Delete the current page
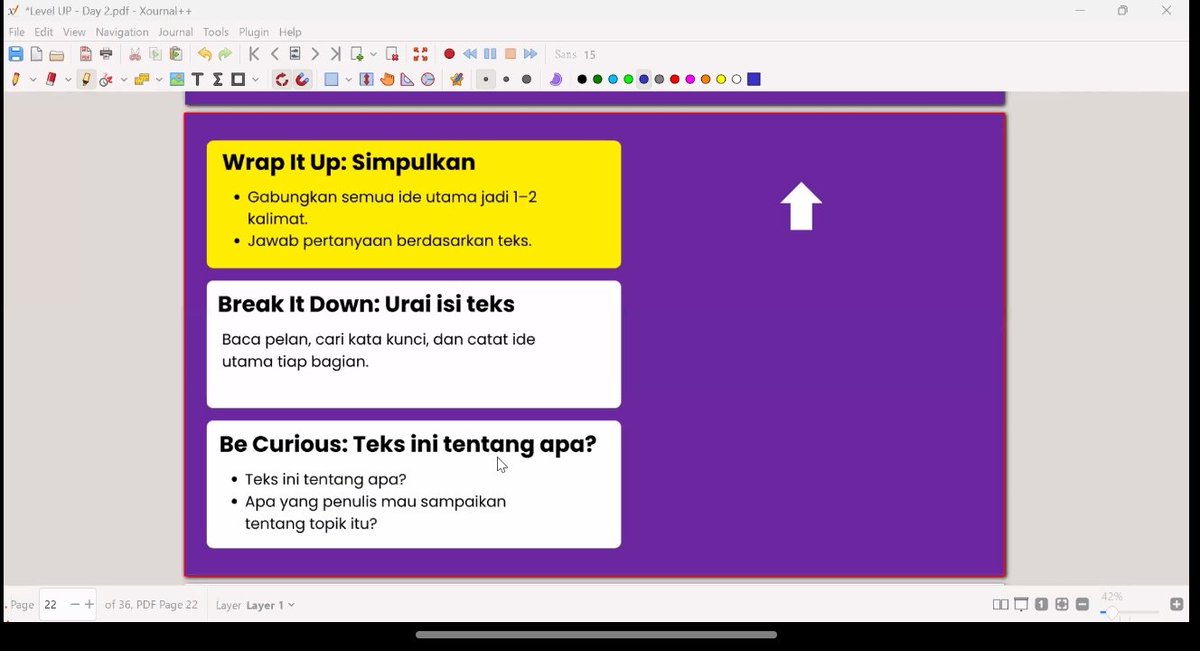This screenshot has height=651, width=1200. 392,54
